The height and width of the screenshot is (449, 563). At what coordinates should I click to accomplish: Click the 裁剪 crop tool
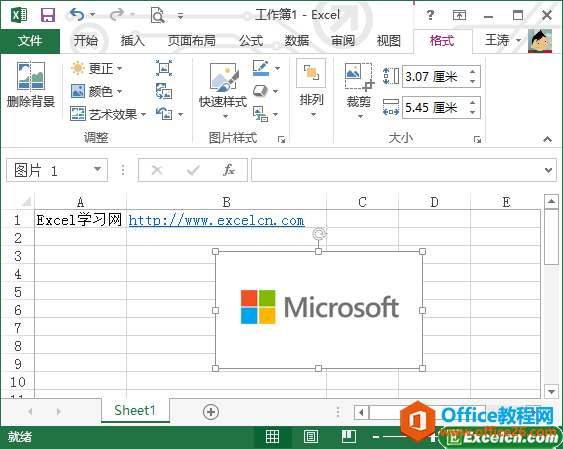(359, 90)
